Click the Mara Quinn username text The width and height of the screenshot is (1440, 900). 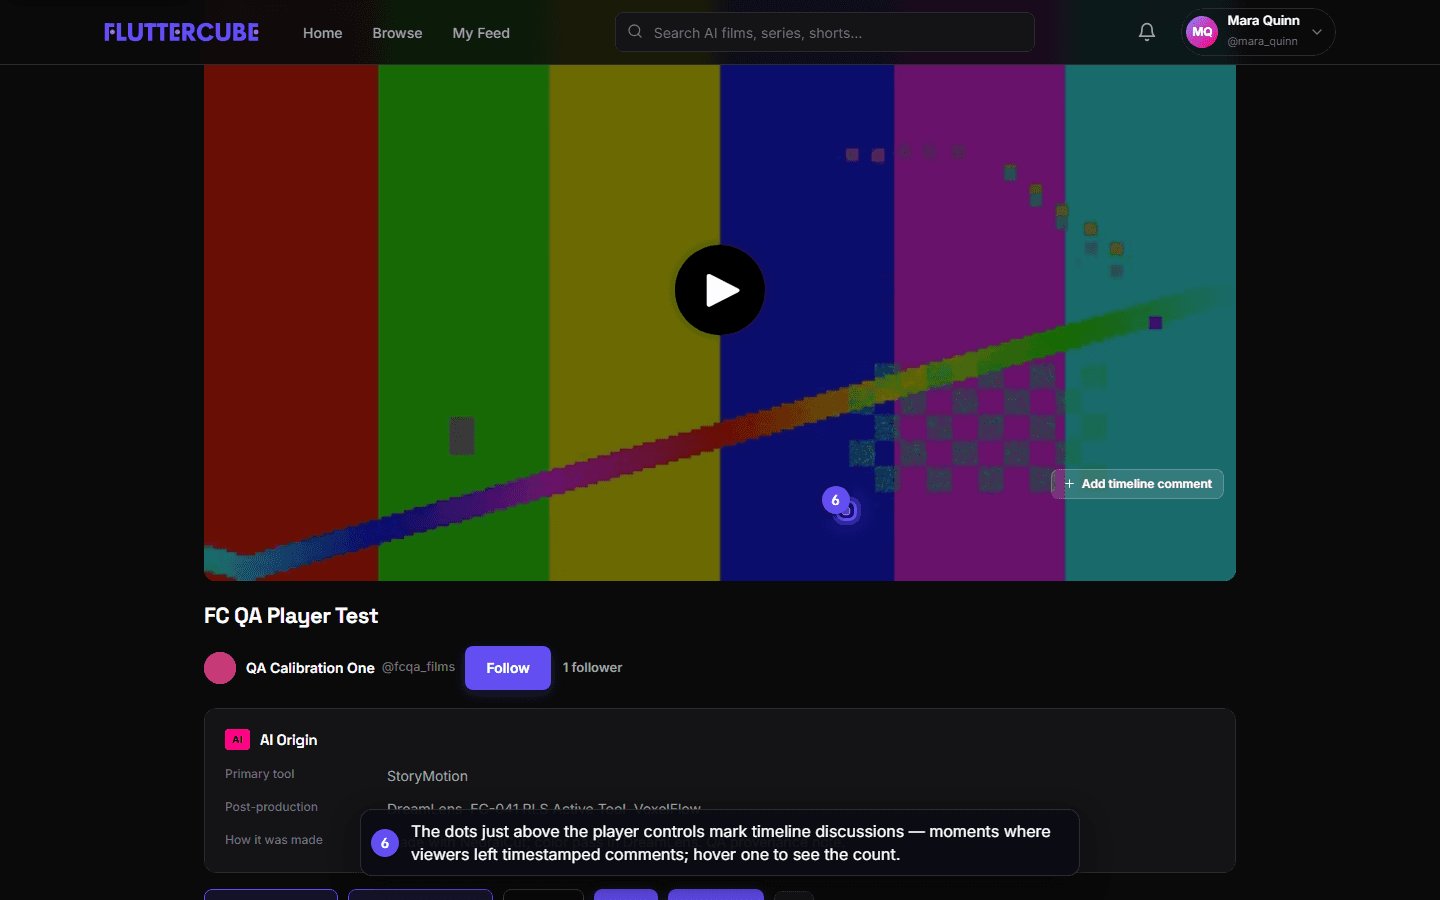[1263, 20]
